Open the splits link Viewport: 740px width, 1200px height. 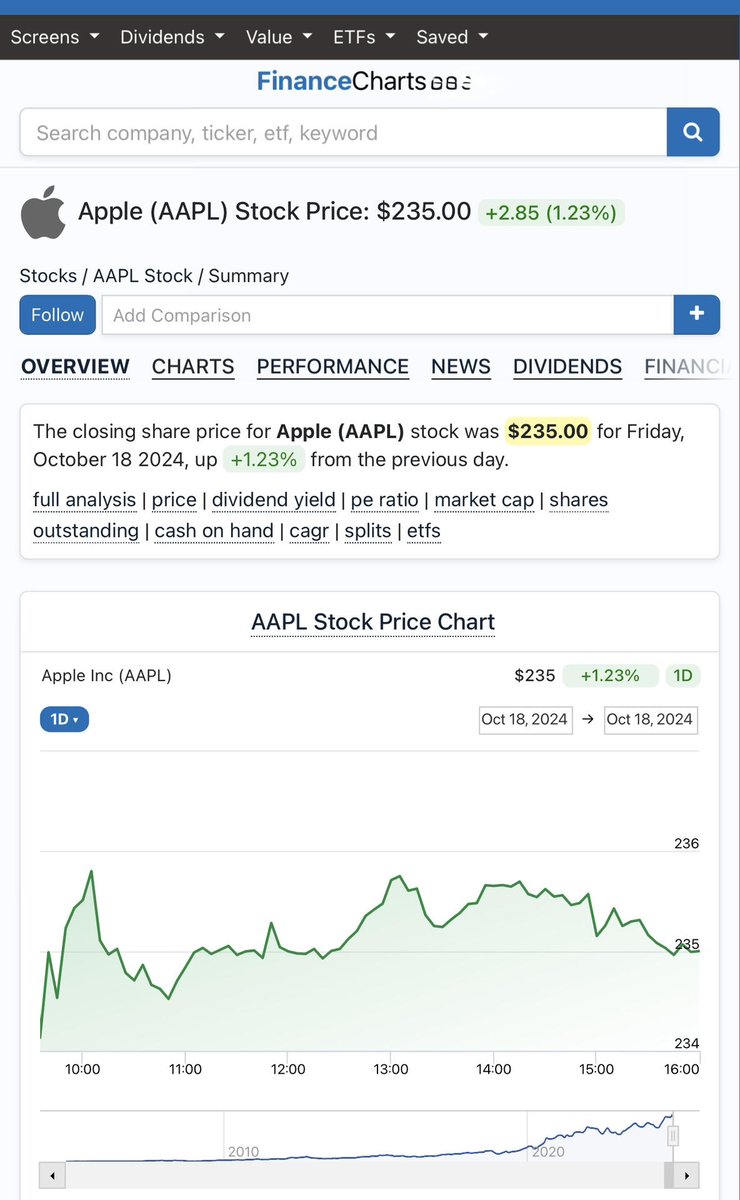click(368, 531)
